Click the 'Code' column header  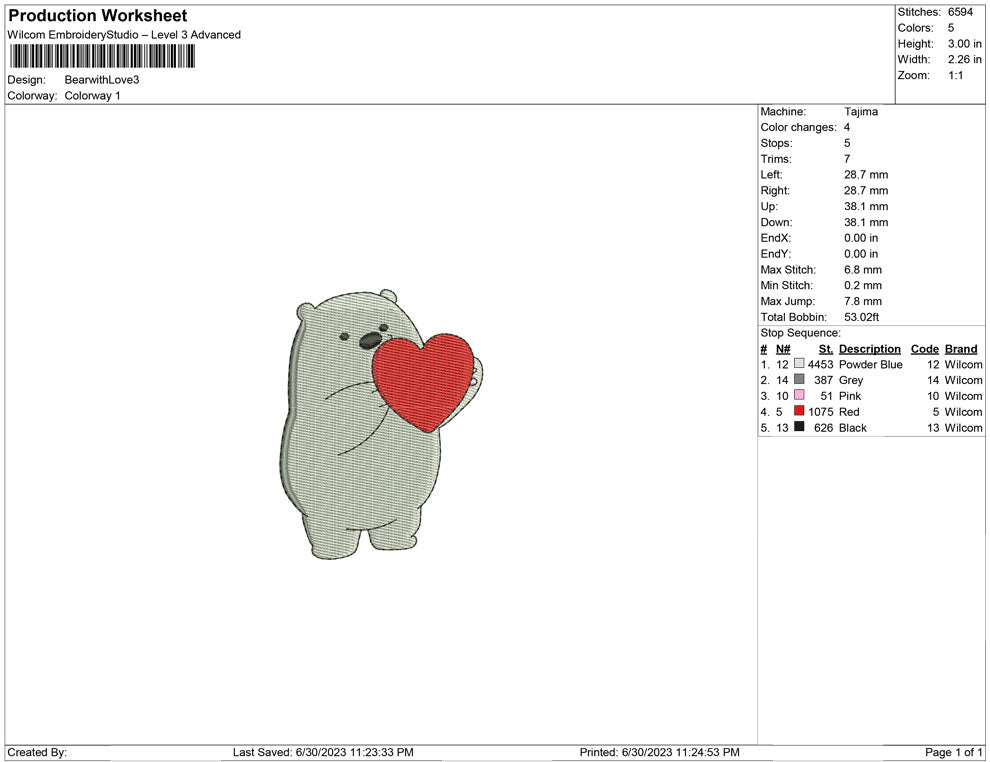tap(925, 348)
